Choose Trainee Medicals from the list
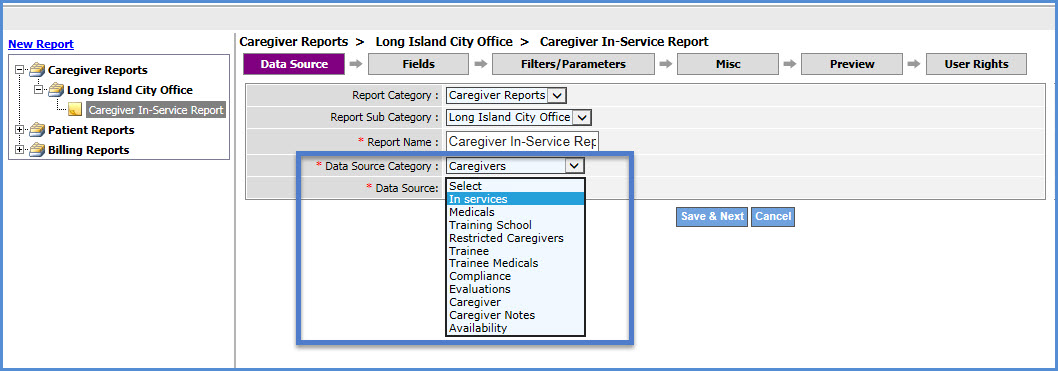 click(x=516, y=263)
